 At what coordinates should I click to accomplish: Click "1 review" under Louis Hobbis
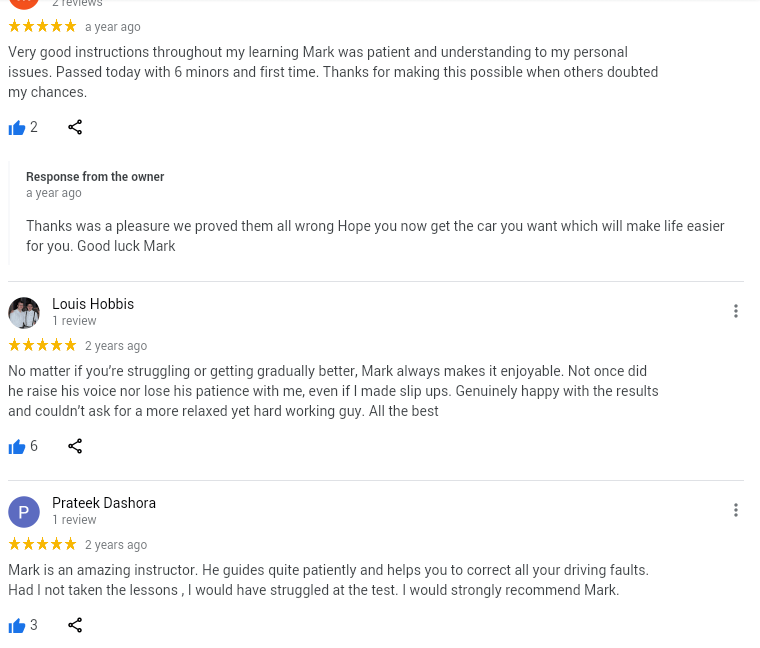[74, 321]
